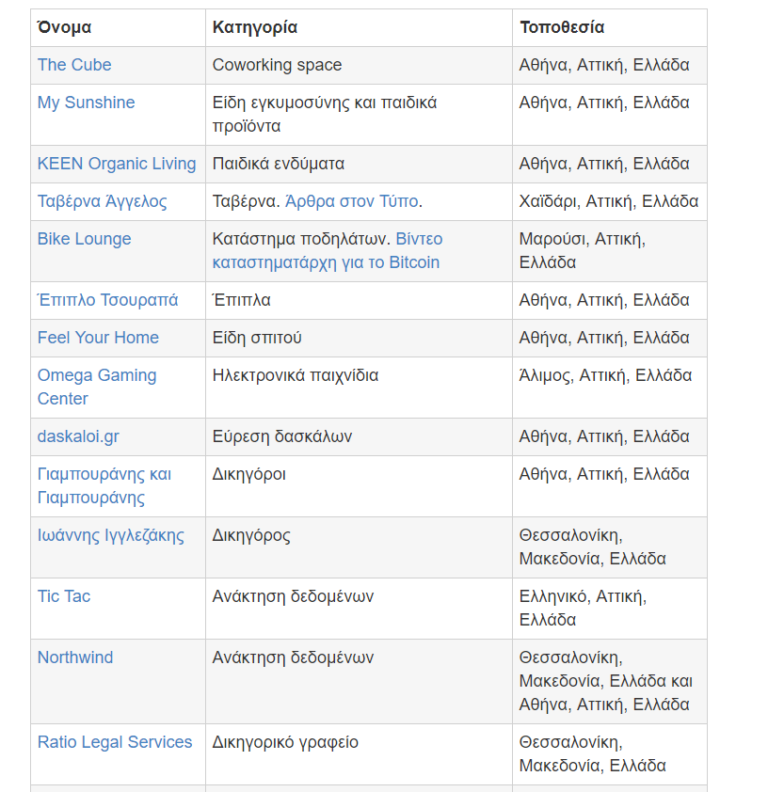Viewport: 768px width, 792px height.
Task: Open KEEN Organic Living link
Action: pyautogui.click(x=116, y=164)
